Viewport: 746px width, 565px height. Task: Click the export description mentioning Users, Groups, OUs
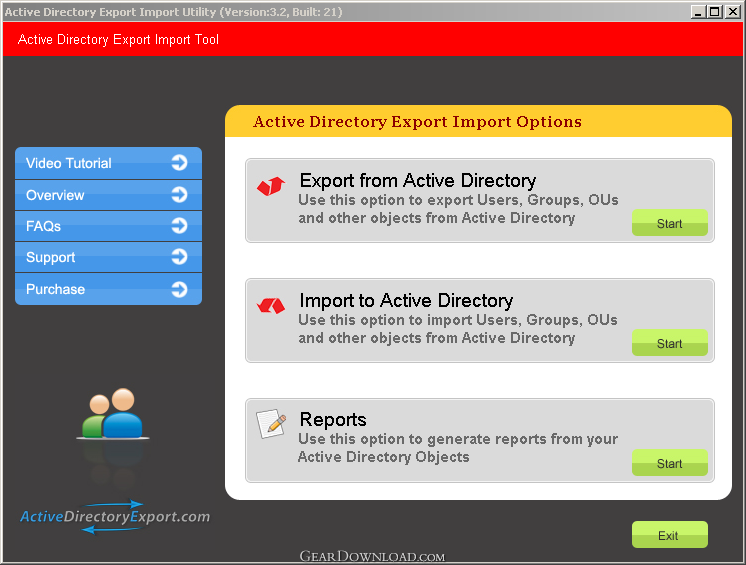click(458, 209)
